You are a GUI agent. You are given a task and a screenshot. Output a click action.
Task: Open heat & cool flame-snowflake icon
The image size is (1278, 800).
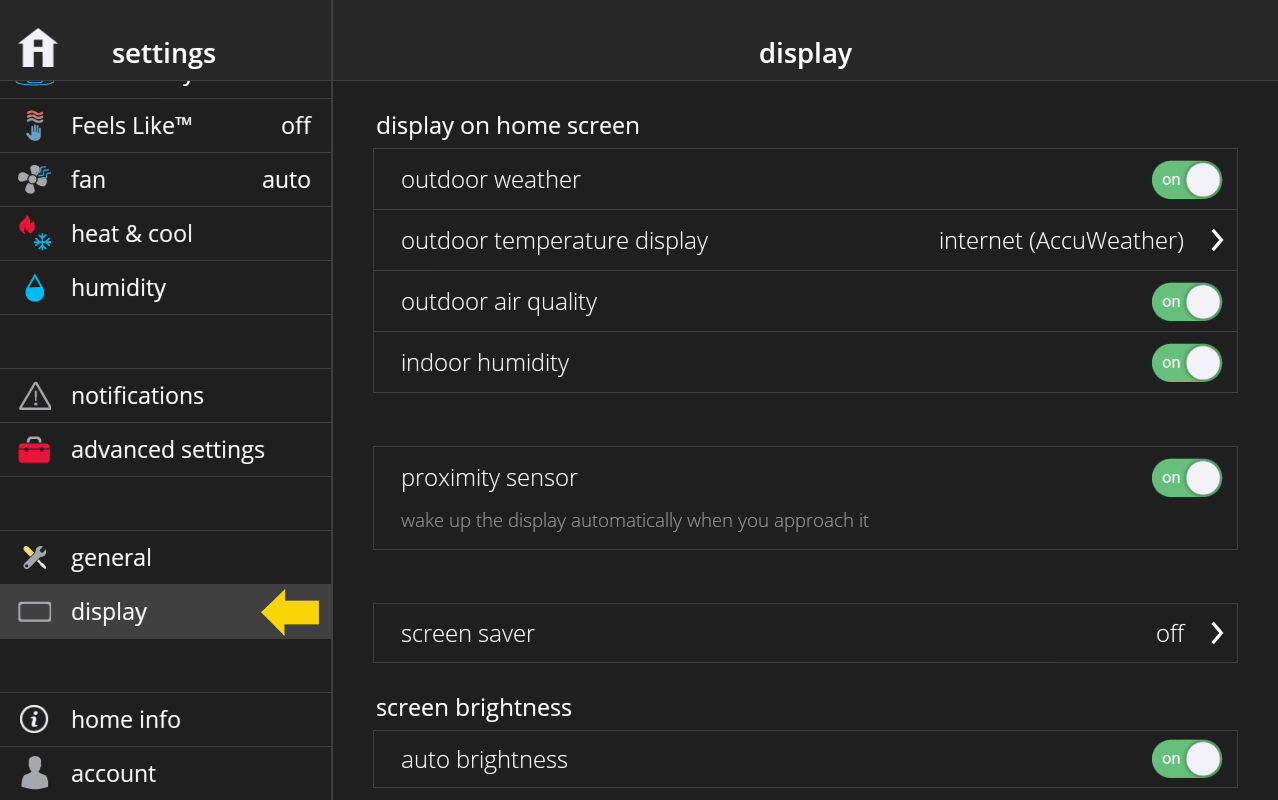coord(35,234)
